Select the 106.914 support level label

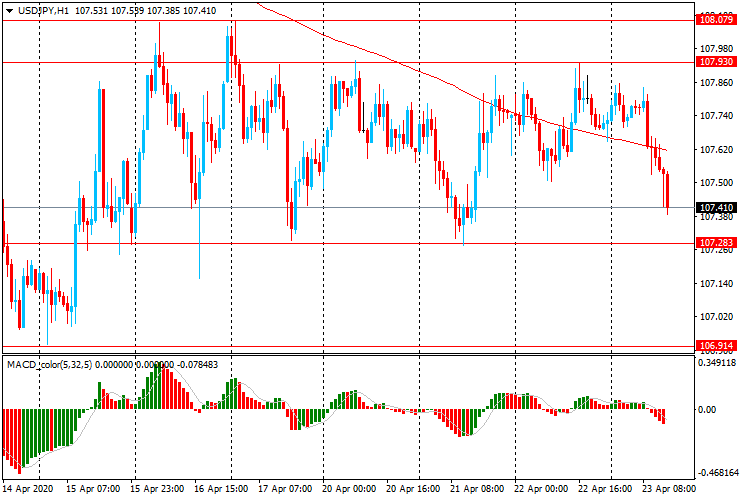716,346
